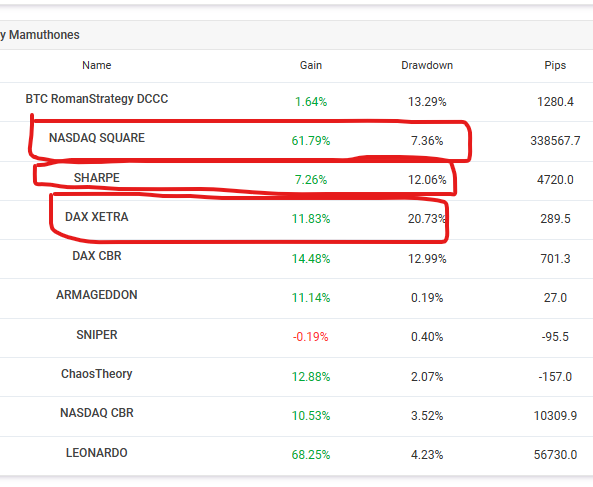This screenshot has width=593, height=487.
Task: Select the 20.73% drawdown value
Action: (427, 219)
